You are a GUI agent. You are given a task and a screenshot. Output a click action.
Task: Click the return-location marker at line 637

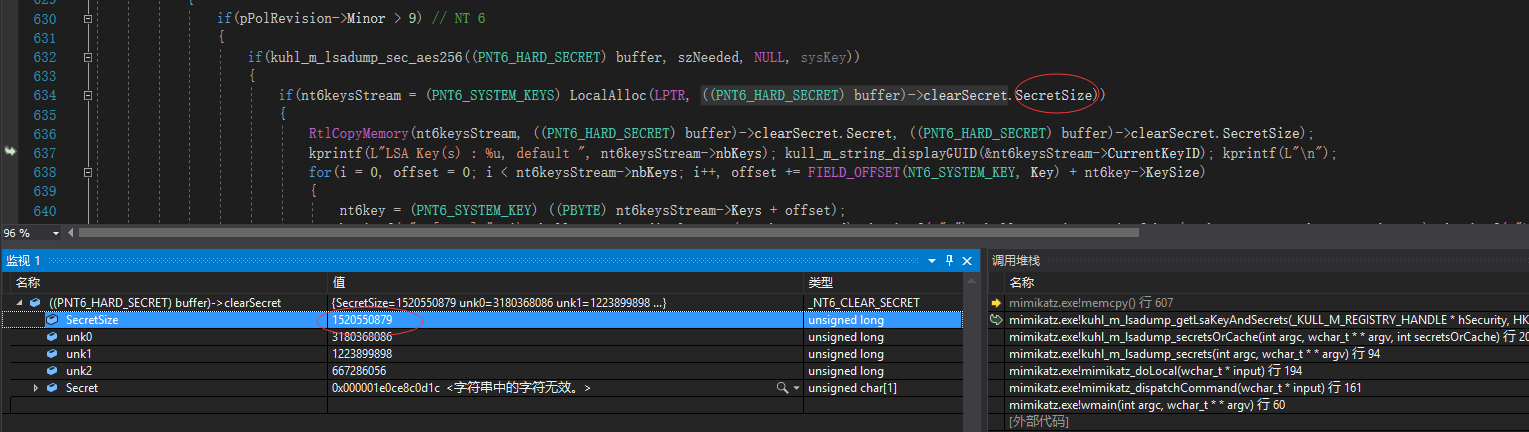pyautogui.click(x=11, y=152)
